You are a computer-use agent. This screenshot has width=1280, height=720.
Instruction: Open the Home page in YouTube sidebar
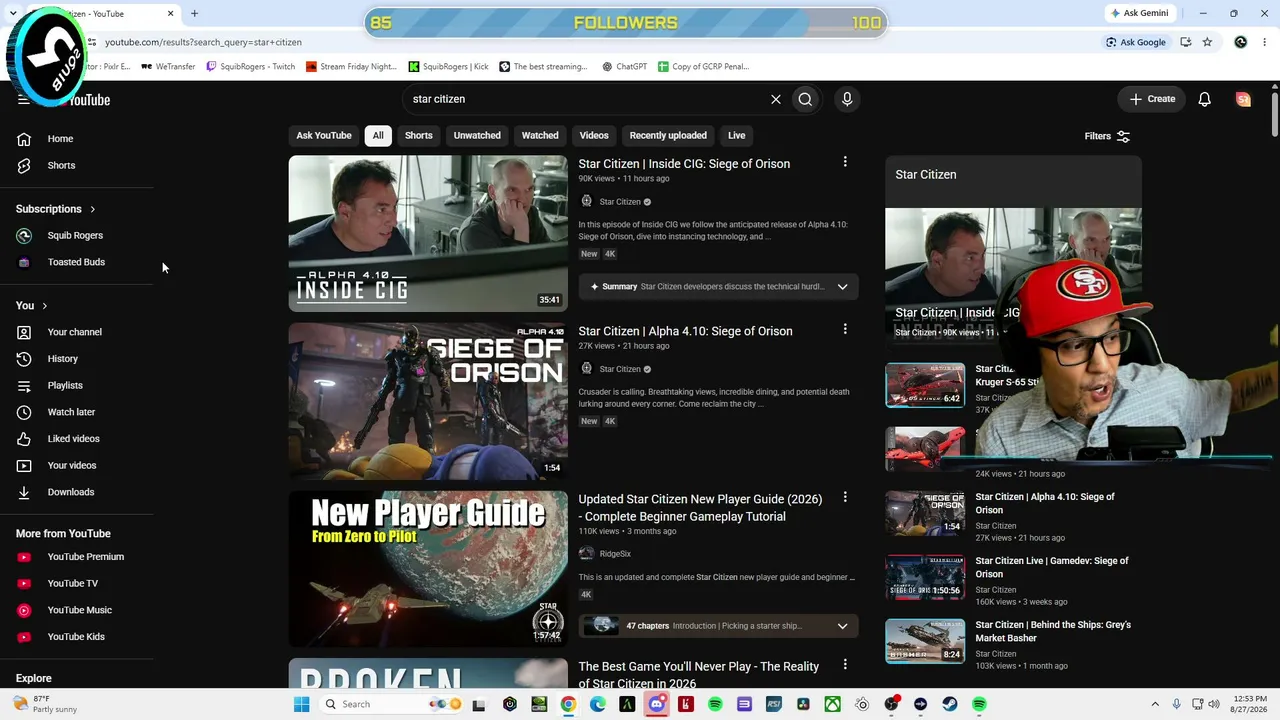coord(60,139)
